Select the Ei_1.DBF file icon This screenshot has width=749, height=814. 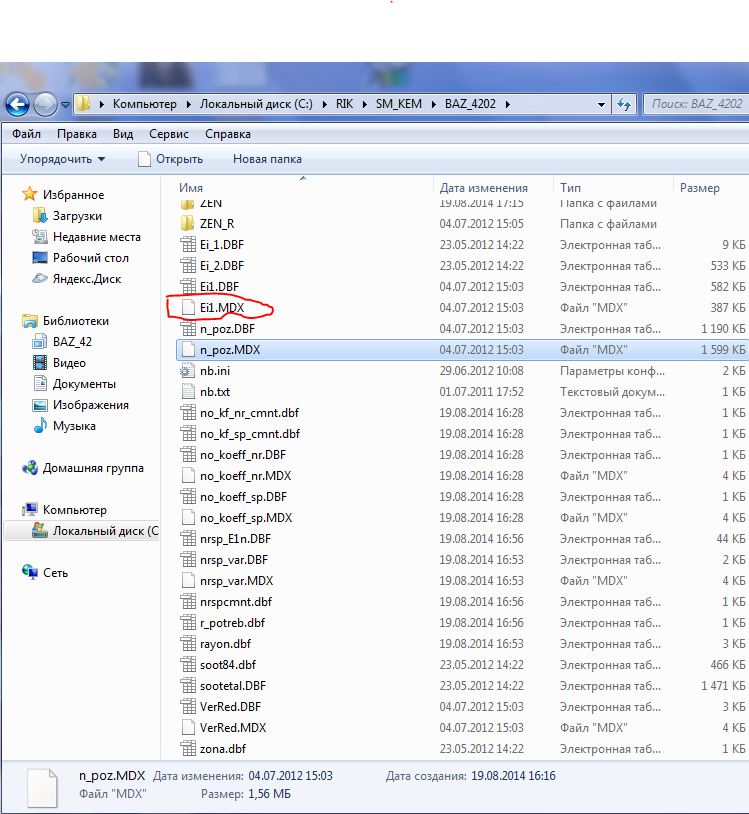[188, 245]
